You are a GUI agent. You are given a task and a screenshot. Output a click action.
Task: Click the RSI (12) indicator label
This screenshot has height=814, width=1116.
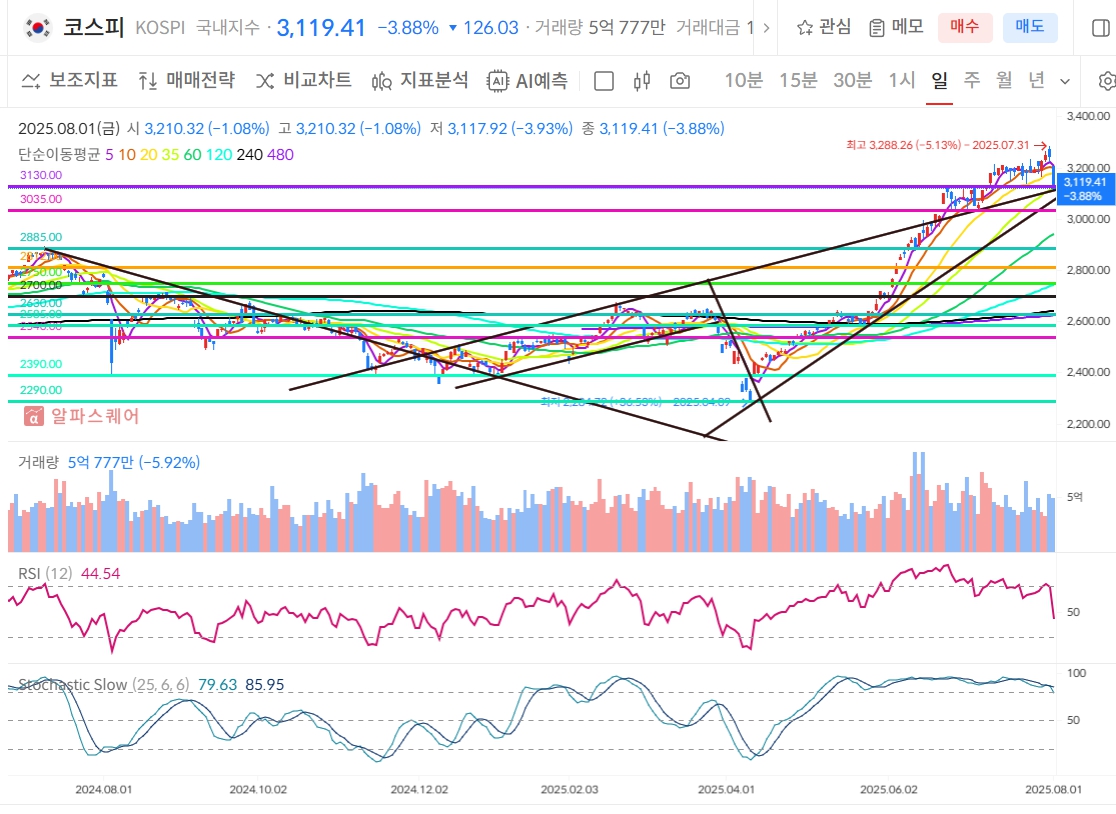[x=45, y=574]
